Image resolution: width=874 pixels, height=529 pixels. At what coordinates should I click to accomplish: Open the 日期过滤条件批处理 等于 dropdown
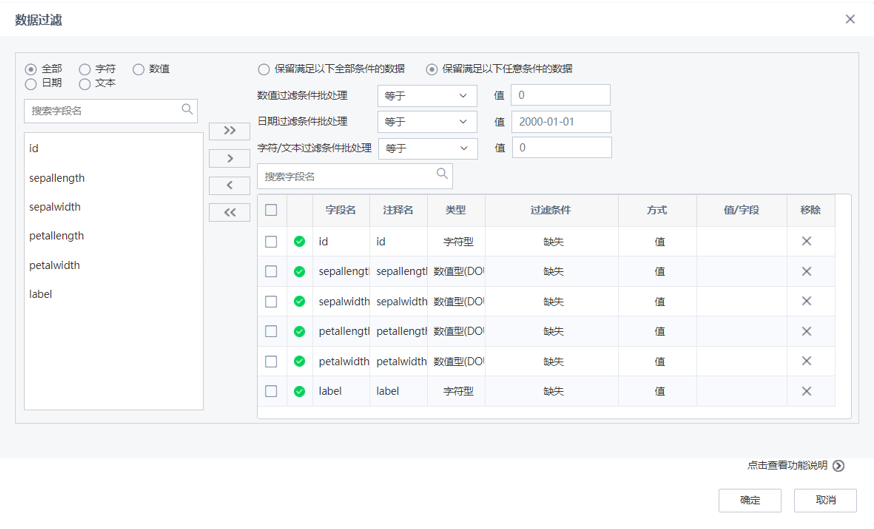point(427,122)
